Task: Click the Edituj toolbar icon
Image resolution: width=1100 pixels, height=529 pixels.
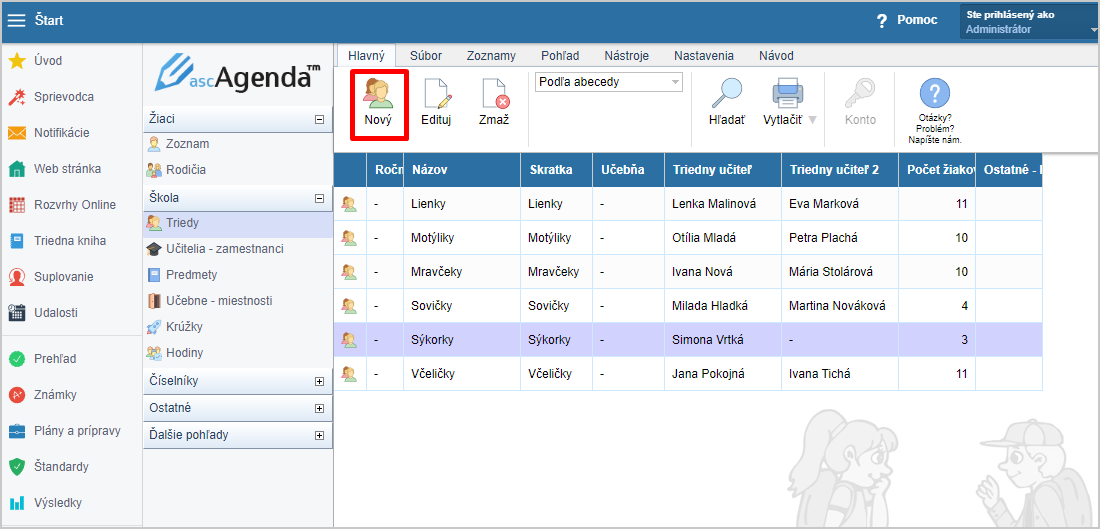Action: [436, 95]
